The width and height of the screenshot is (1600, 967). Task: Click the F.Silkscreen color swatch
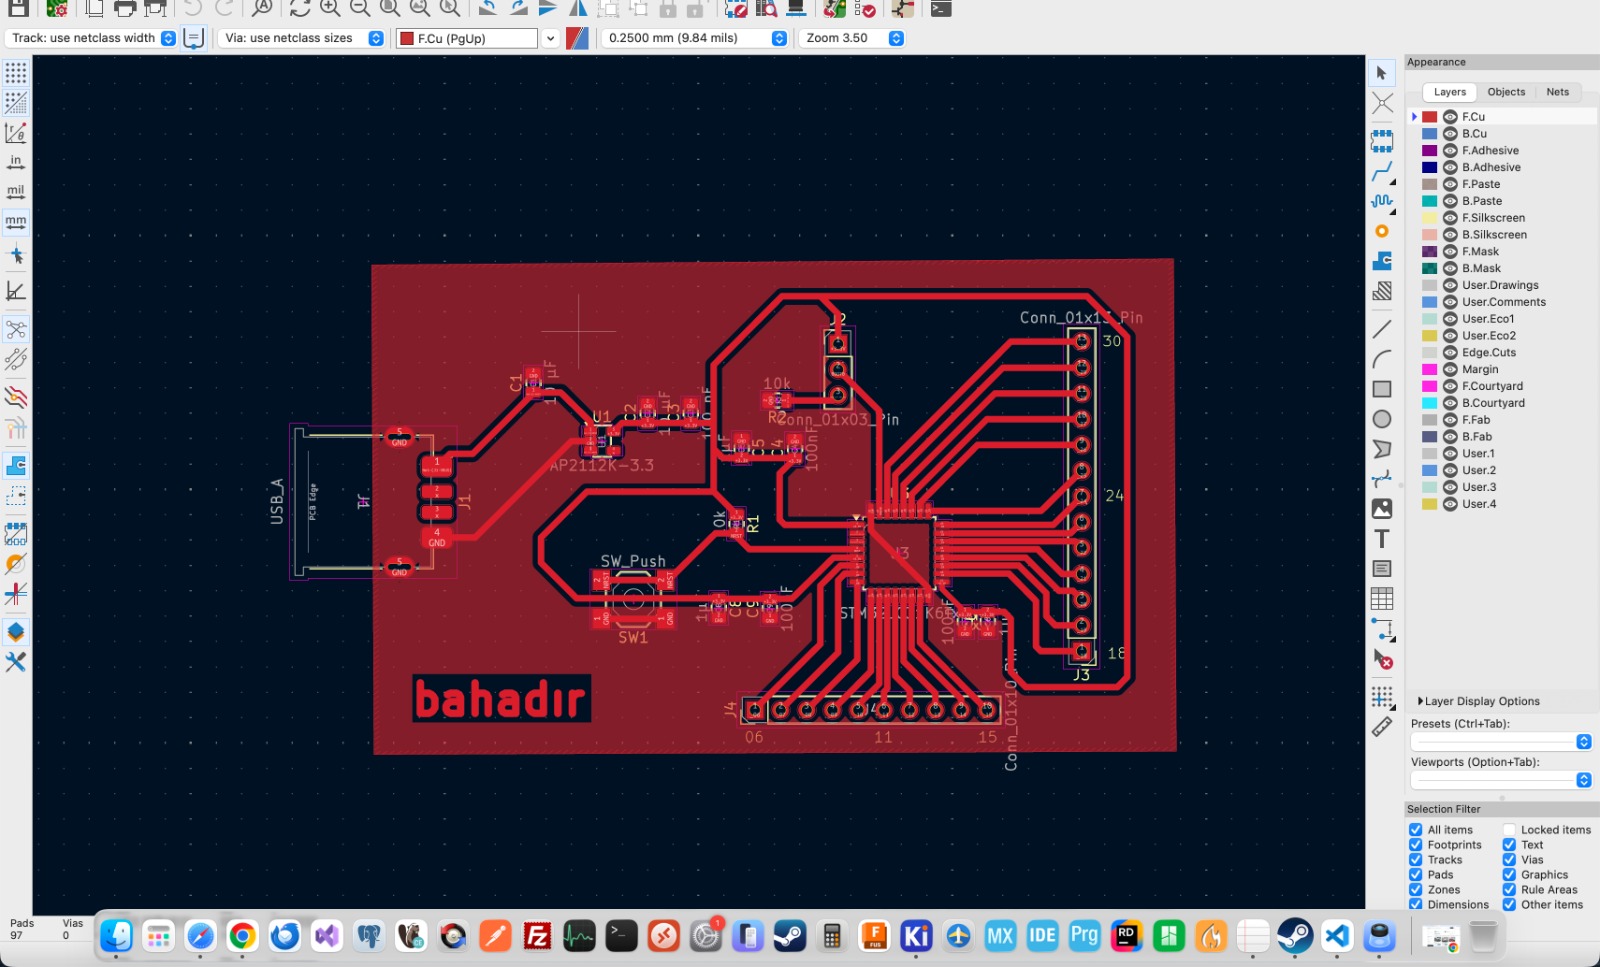point(1430,218)
